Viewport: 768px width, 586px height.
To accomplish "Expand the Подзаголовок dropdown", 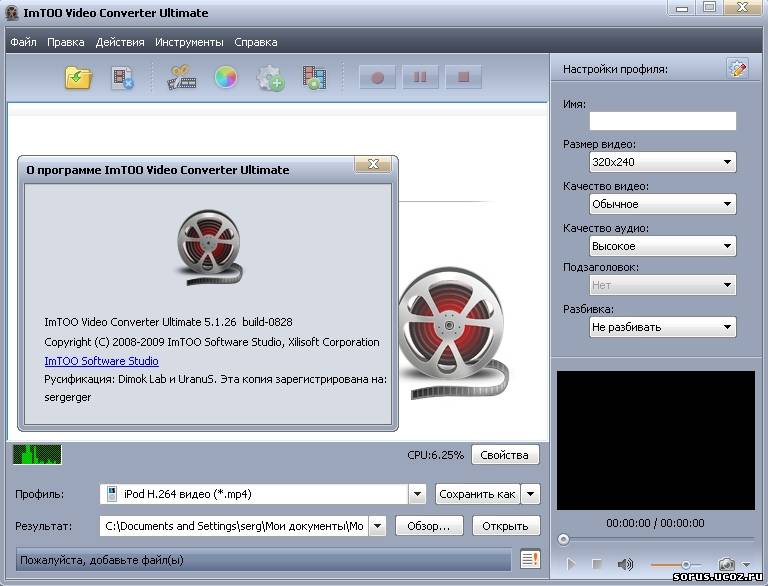I will click(x=663, y=285).
